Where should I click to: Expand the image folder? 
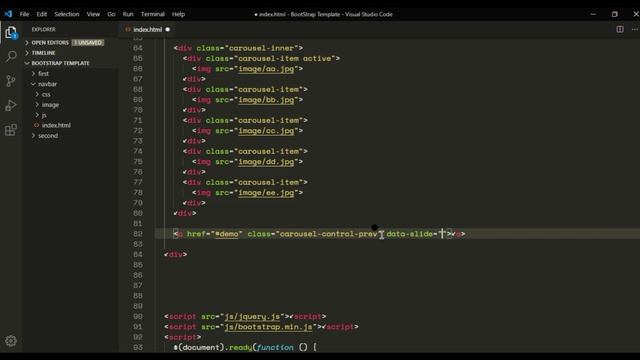[x=50, y=105]
